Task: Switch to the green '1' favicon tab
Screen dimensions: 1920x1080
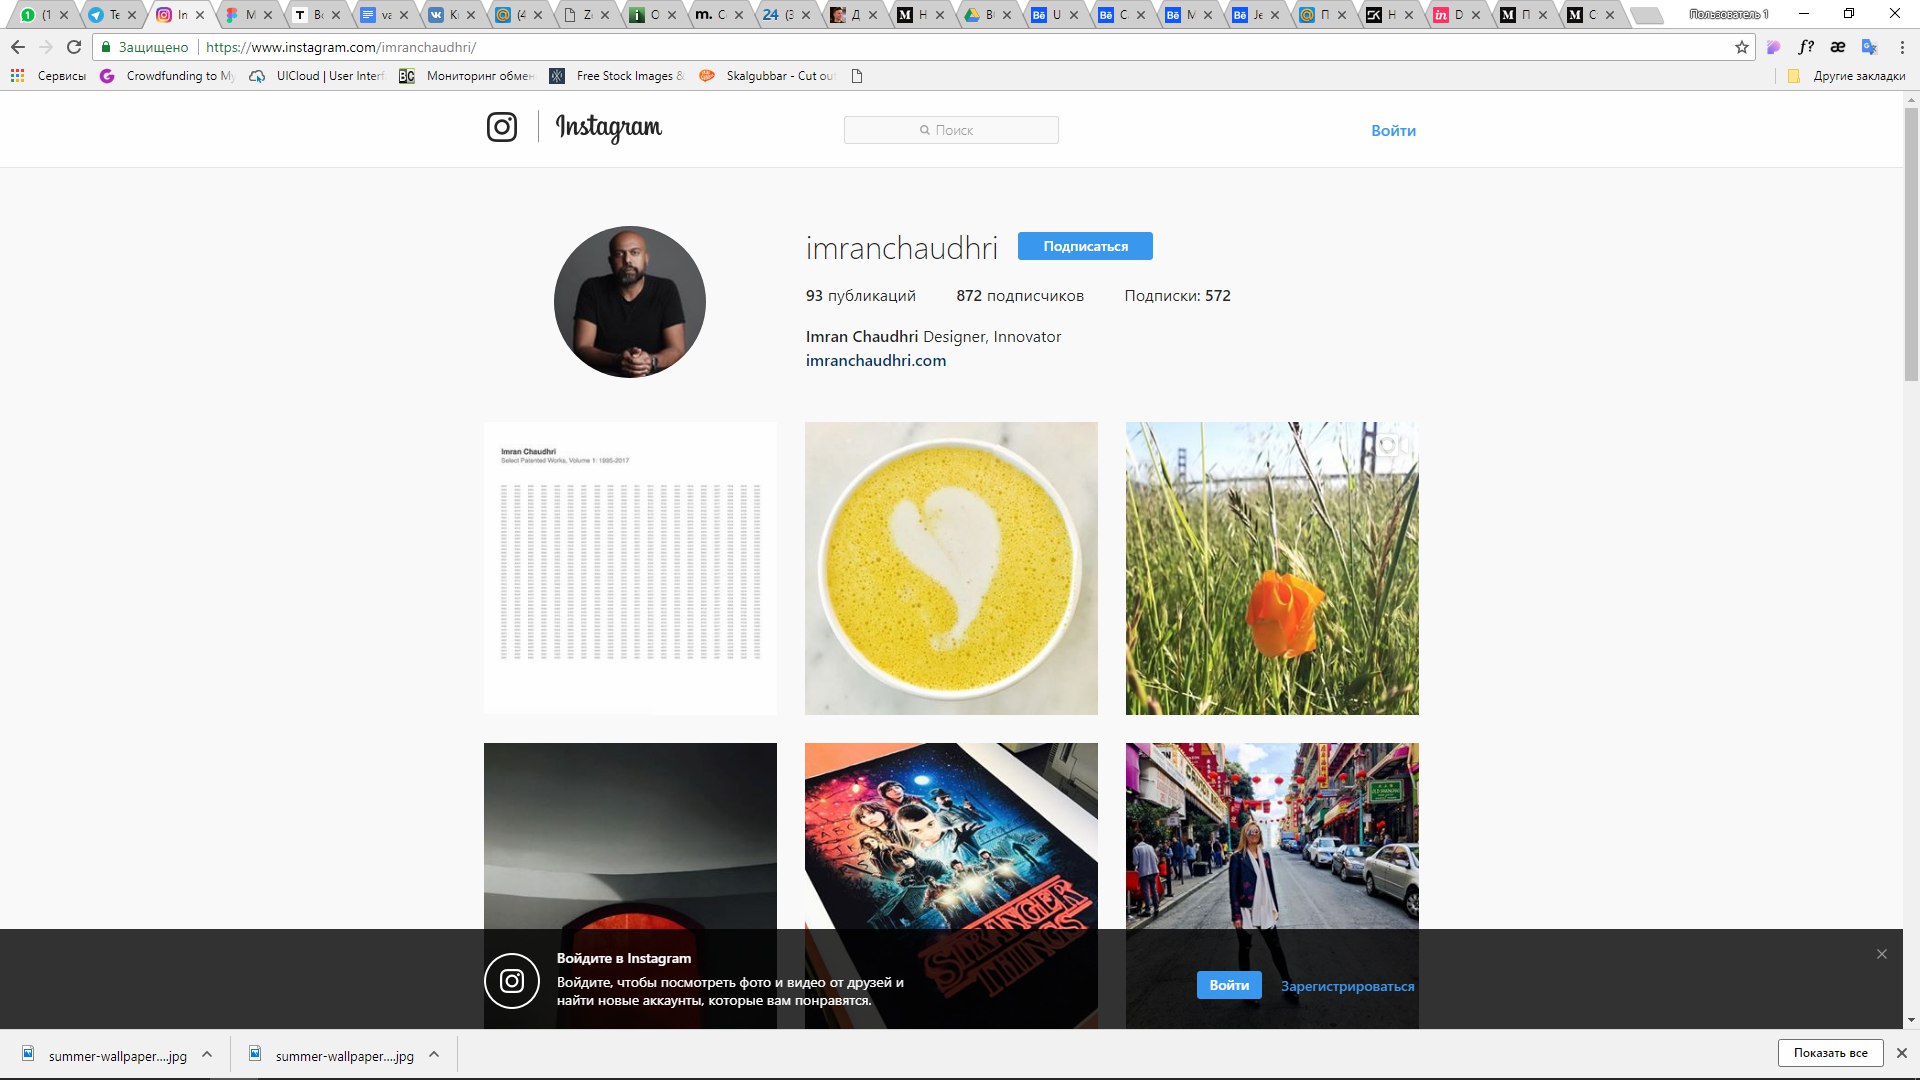Action: (38, 15)
